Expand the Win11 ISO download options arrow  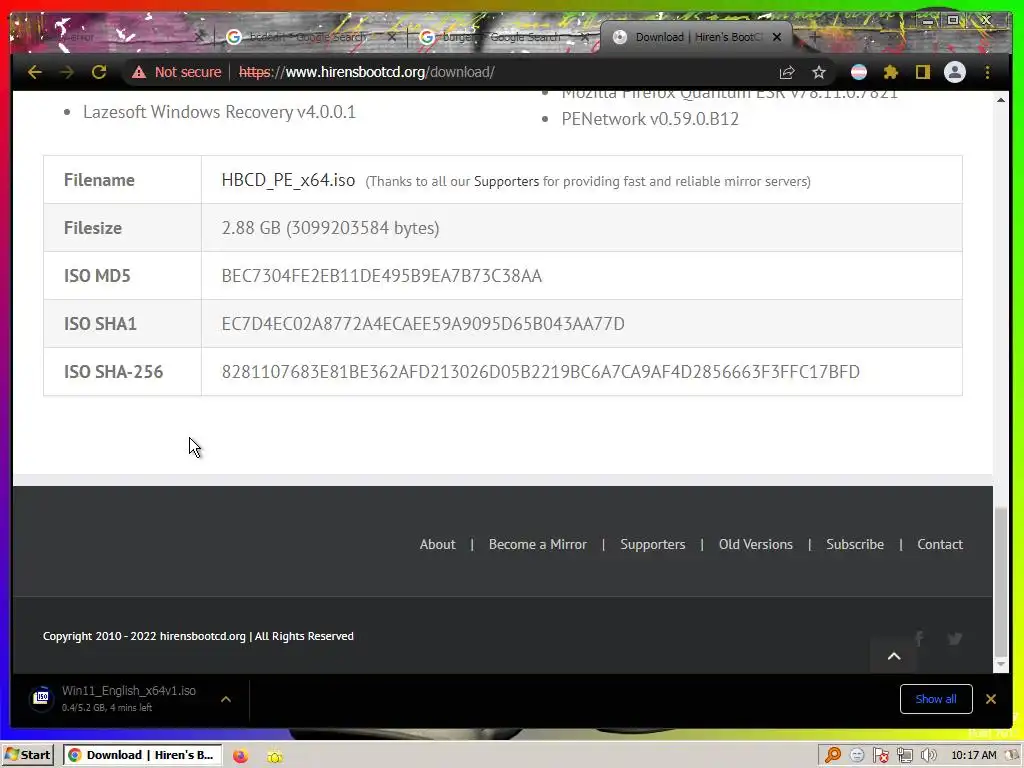226,699
